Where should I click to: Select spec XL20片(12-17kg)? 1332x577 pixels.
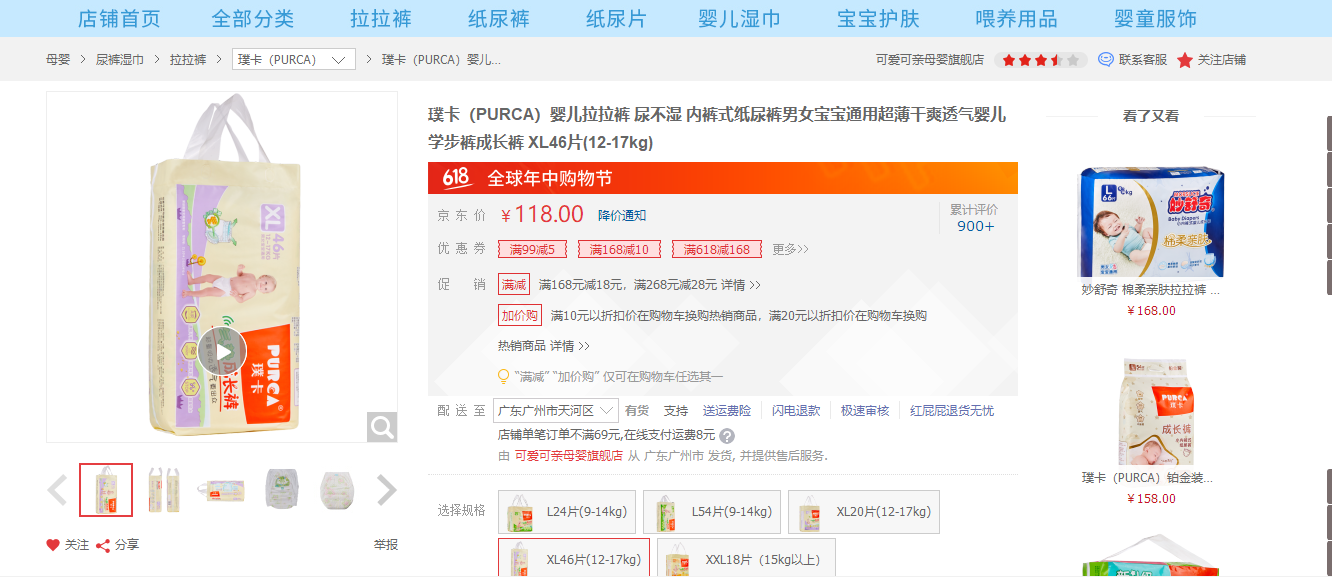(864, 512)
